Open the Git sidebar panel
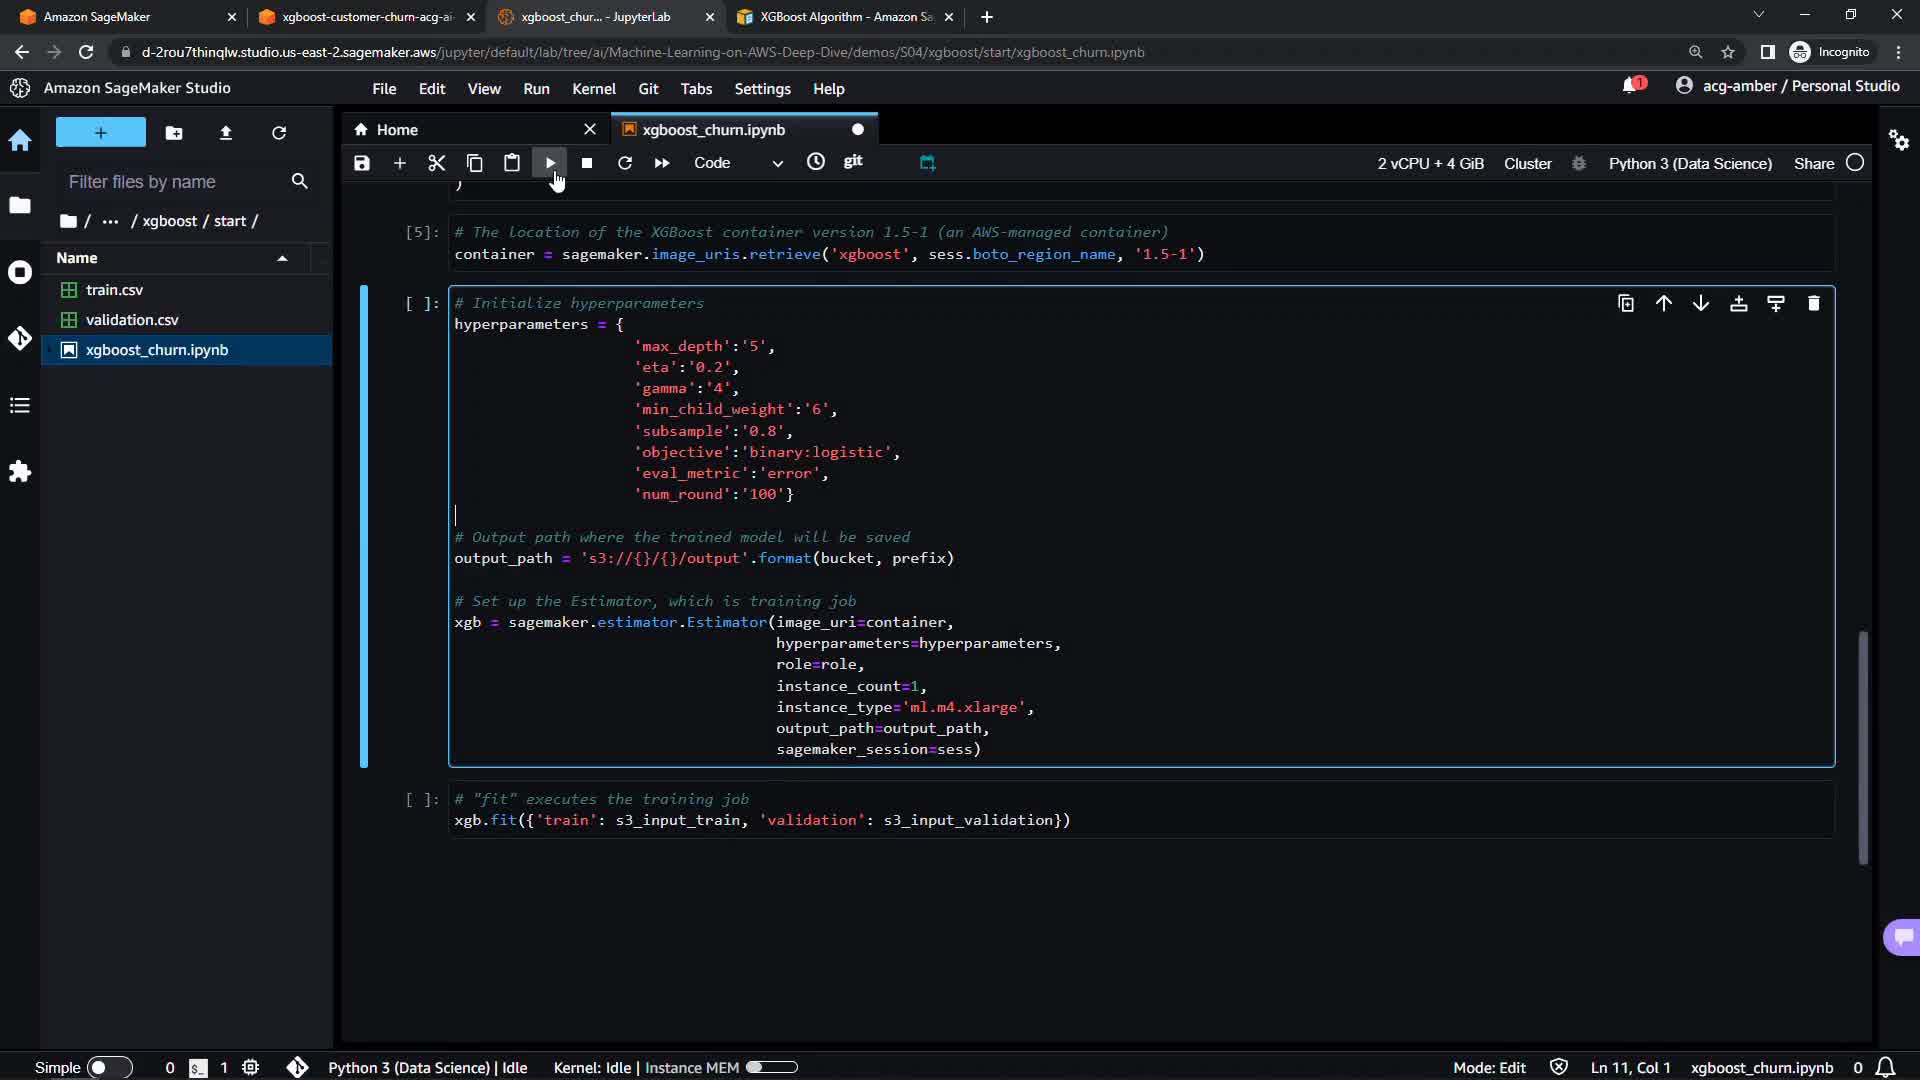 [x=20, y=338]
